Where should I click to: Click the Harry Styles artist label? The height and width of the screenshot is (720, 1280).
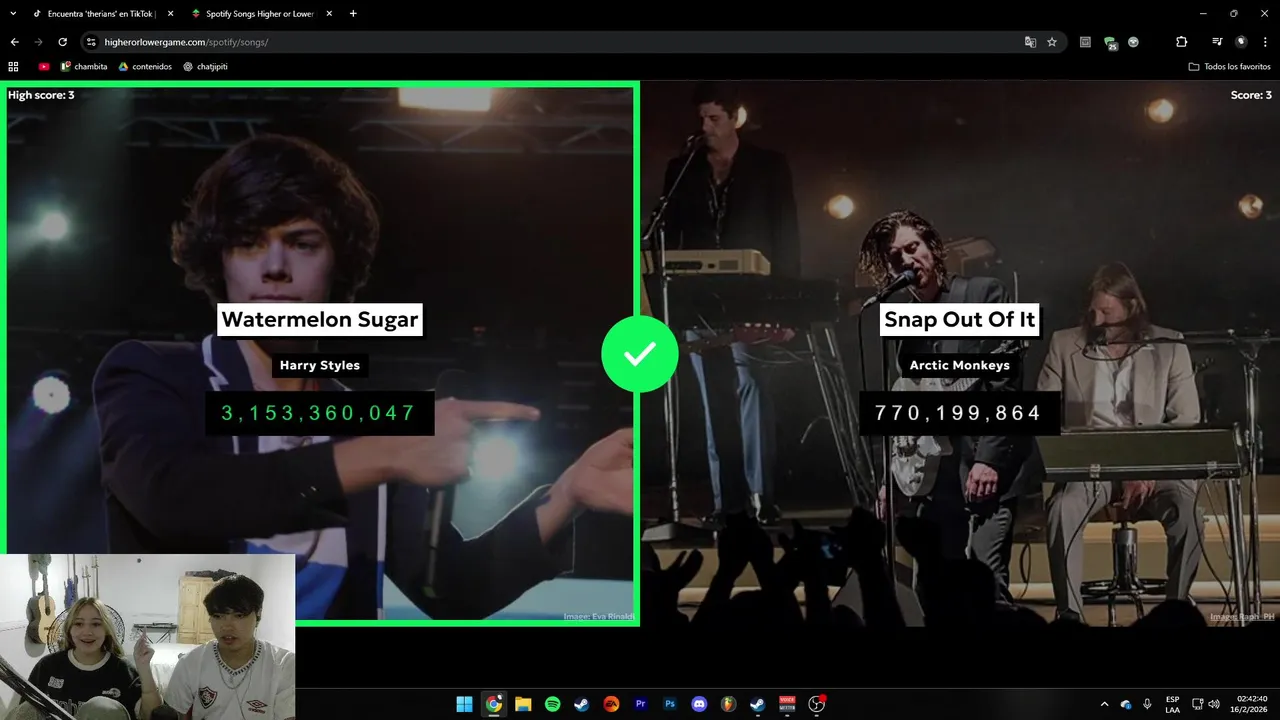[x=320, y=365]
